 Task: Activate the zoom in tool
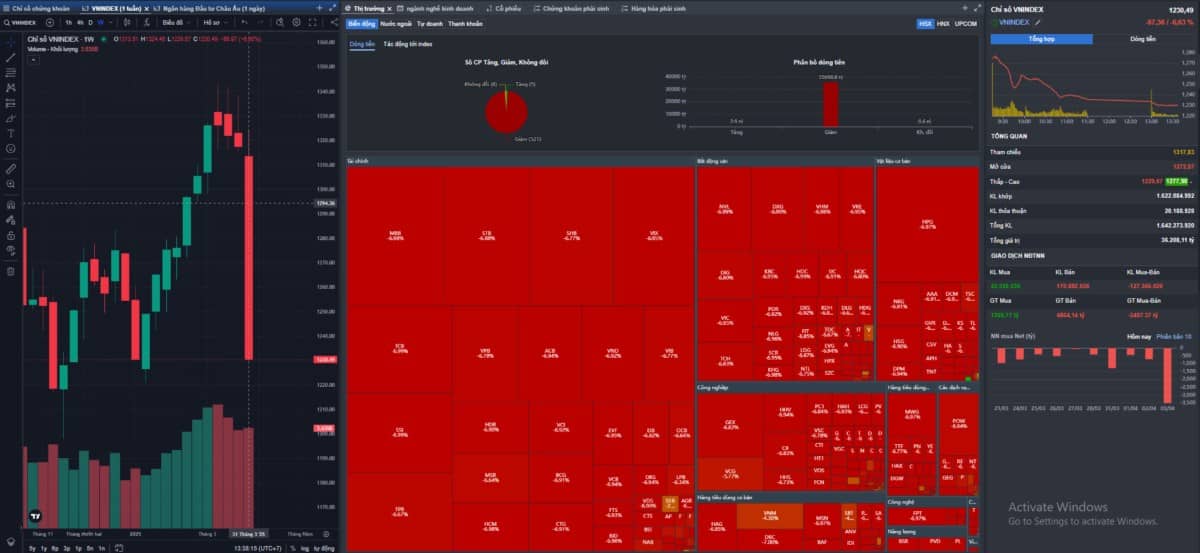pos(11,184)
